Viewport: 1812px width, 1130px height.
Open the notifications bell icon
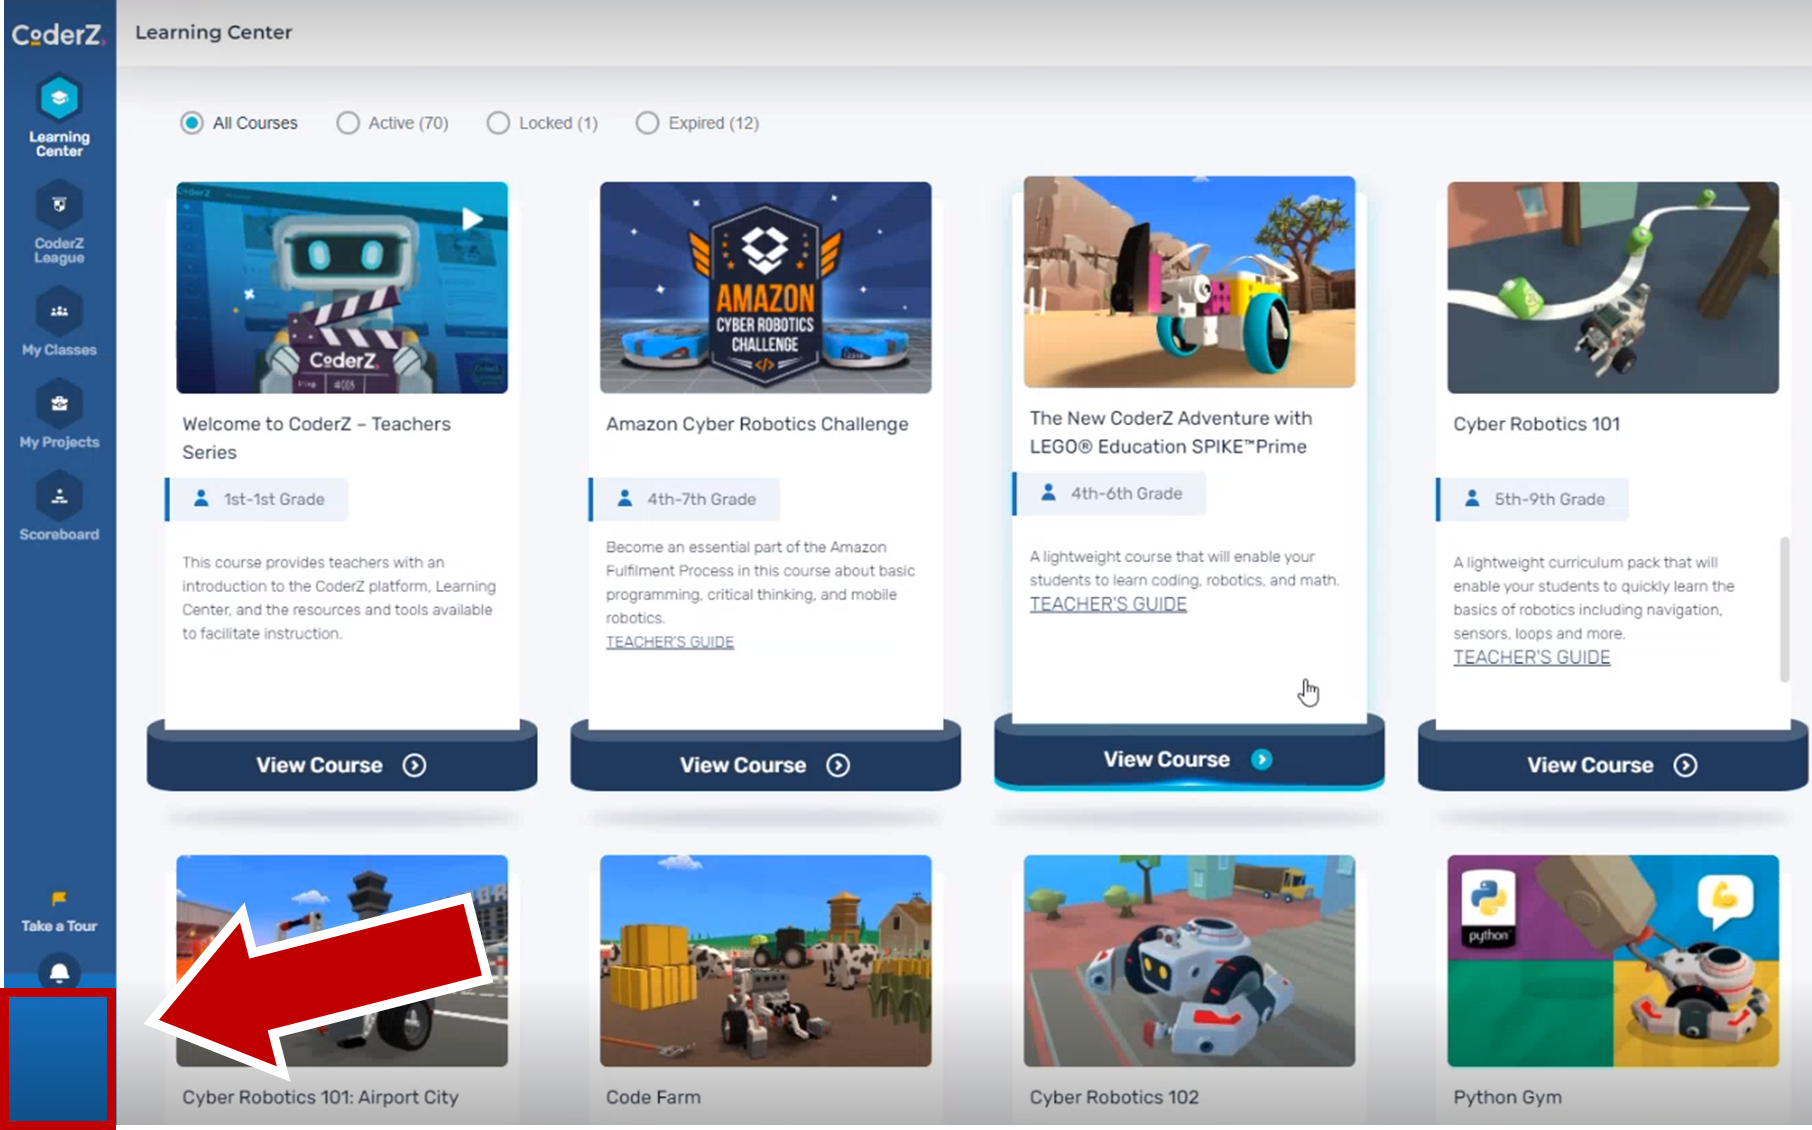pos(59,972)
